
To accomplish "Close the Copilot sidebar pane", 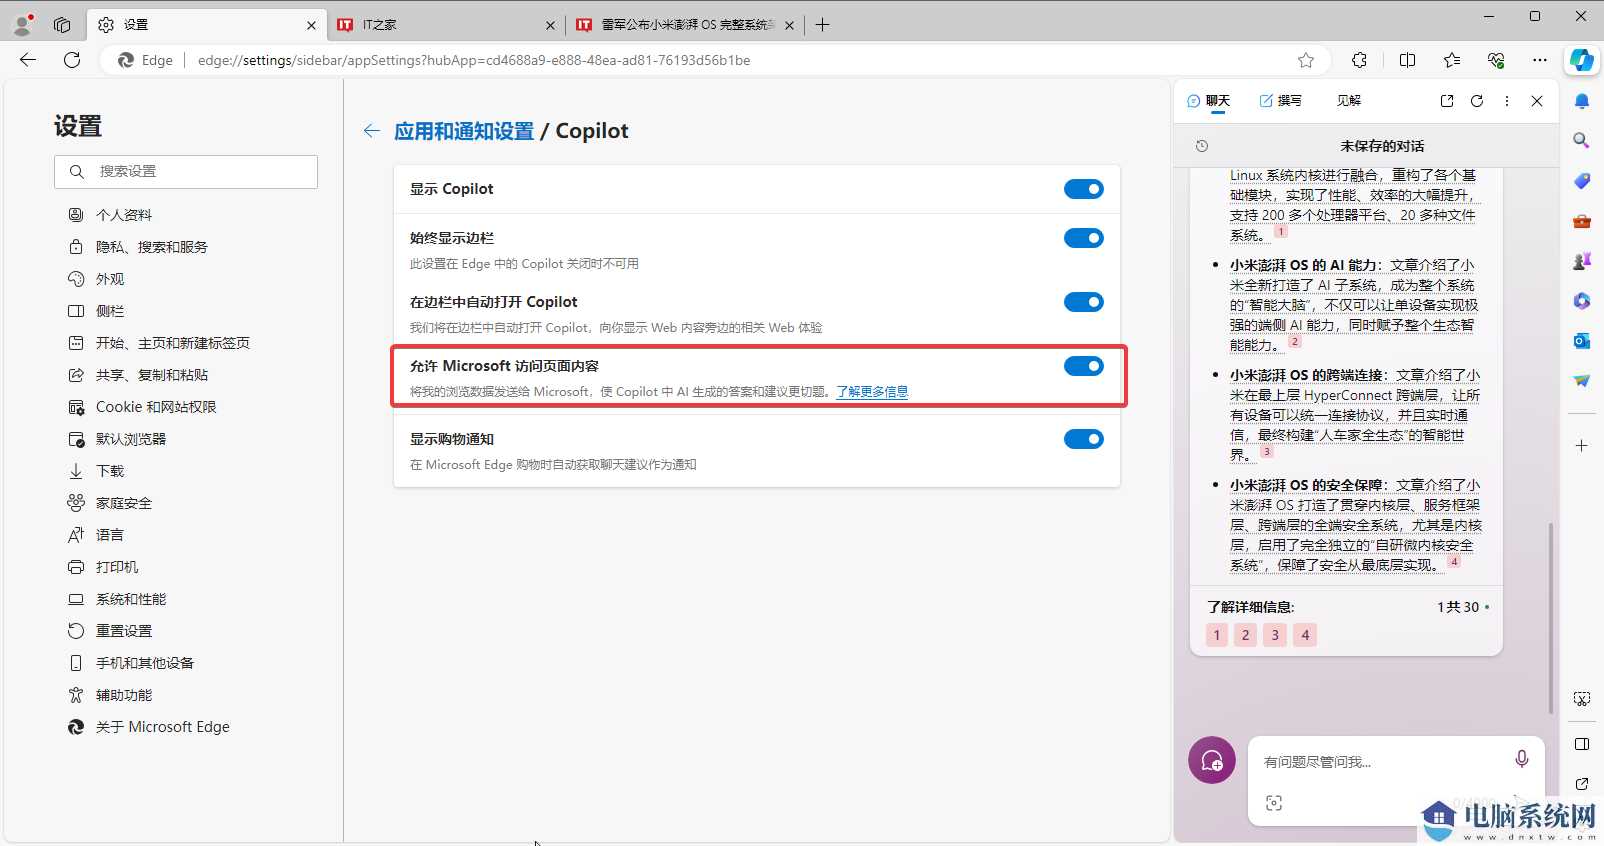I will (x=1537, y=101).
